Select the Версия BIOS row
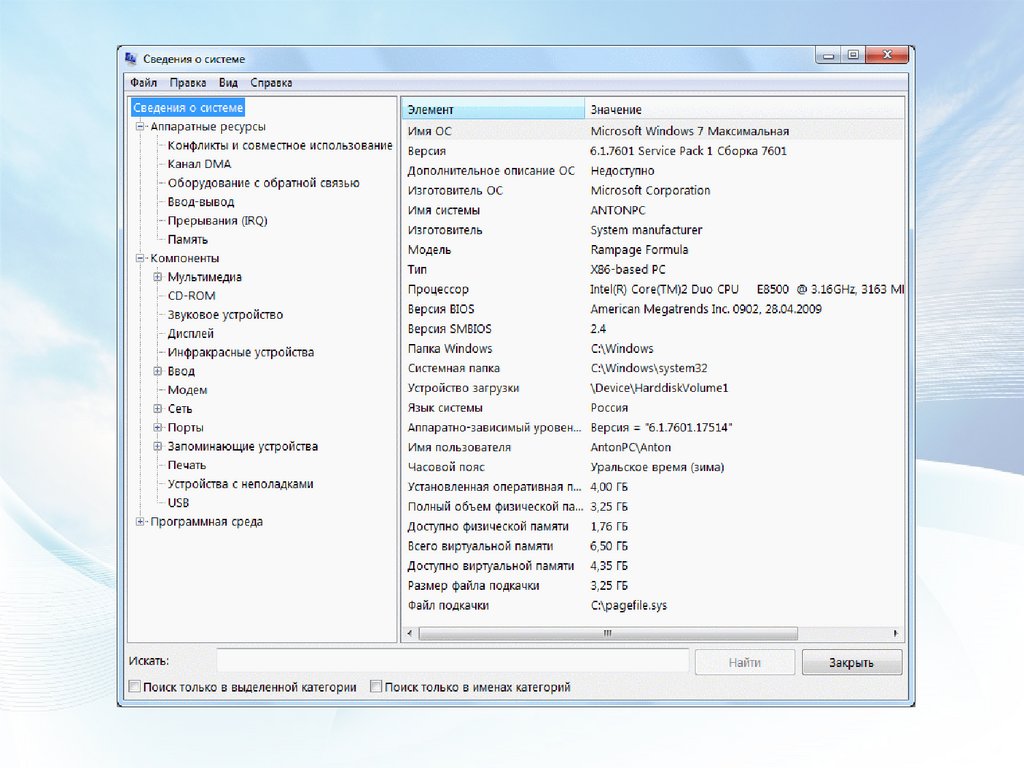Image resolution: width=1024 pixels, height=768 pixels. tap(653, 309)
